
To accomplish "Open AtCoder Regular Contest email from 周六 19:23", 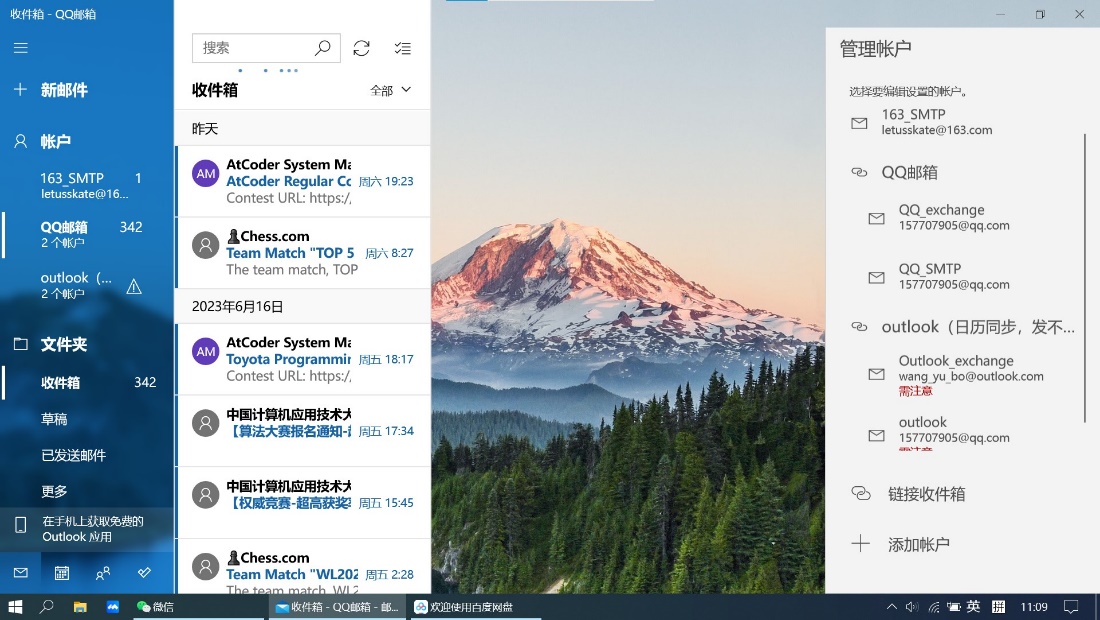I will click(302, 181).
